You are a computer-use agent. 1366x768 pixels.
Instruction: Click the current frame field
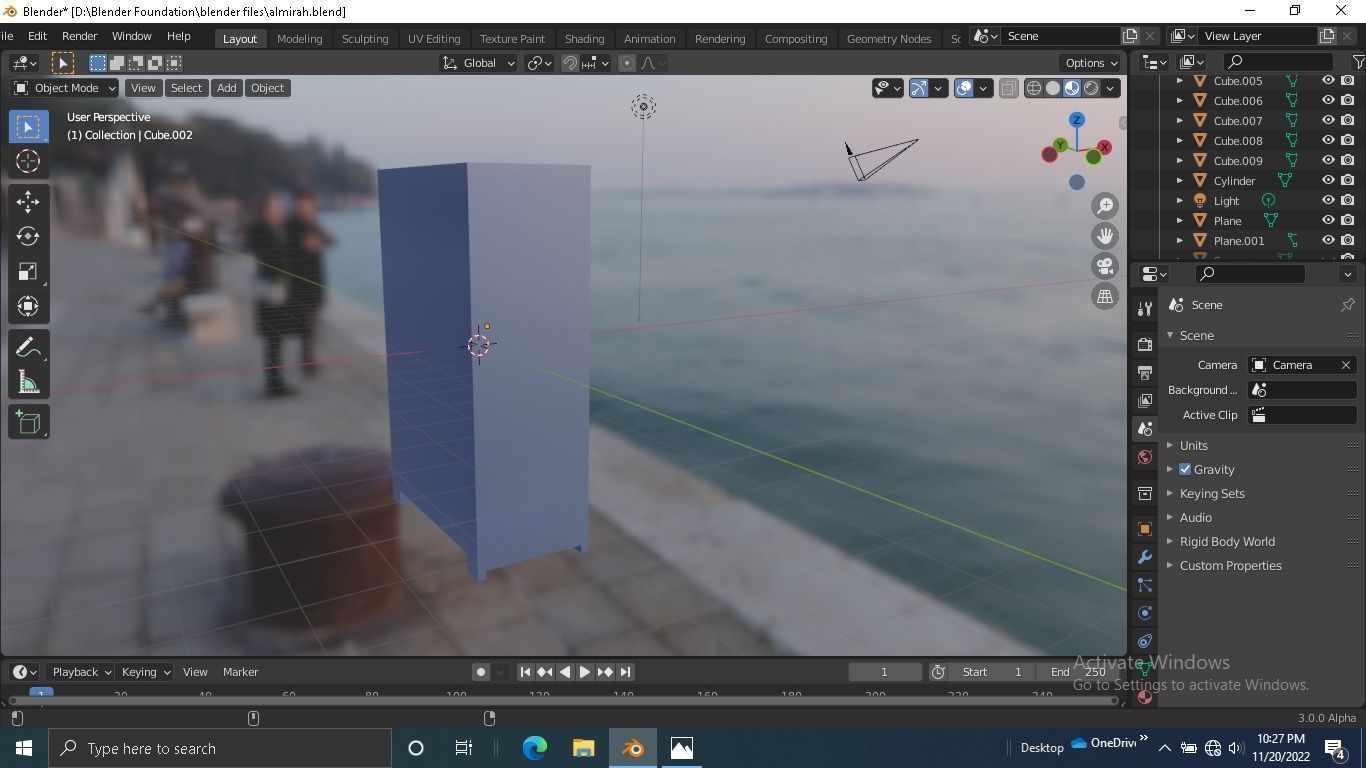click(884, 672)
